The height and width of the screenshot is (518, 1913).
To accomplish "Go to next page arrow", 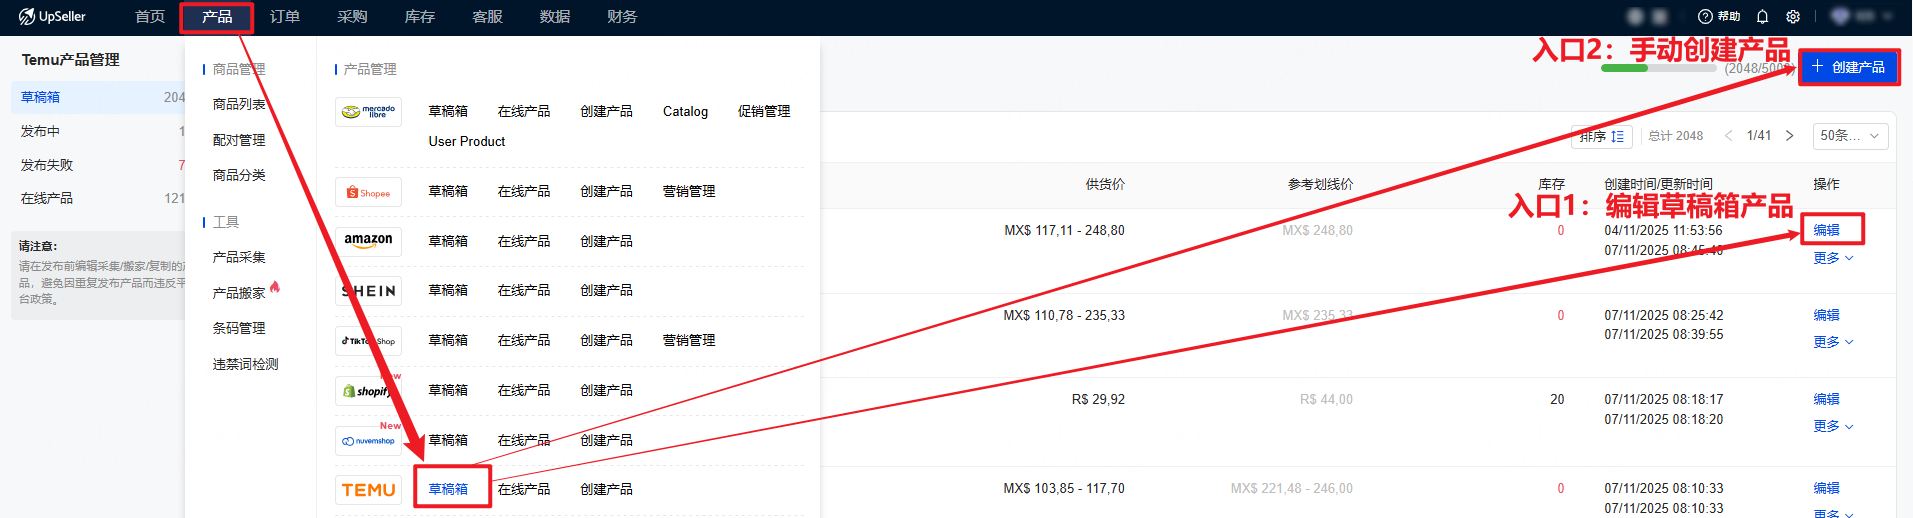I will coord(1789,136).
